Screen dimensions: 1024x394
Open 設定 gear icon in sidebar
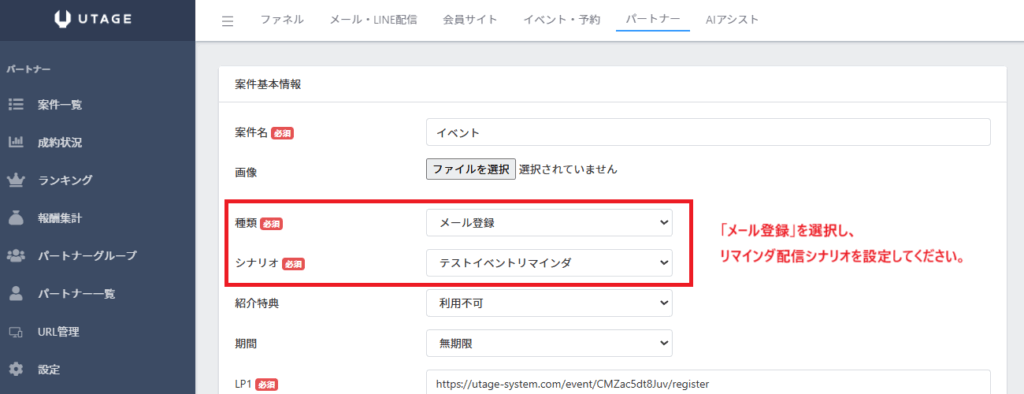(16, 370)
